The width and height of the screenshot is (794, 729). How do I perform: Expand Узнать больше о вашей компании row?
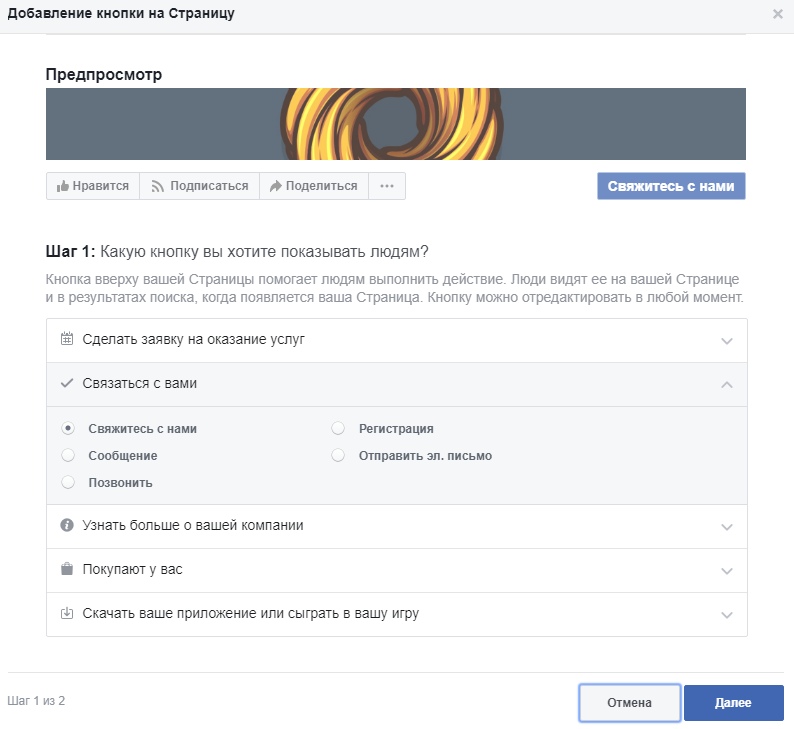click(397, 526)
